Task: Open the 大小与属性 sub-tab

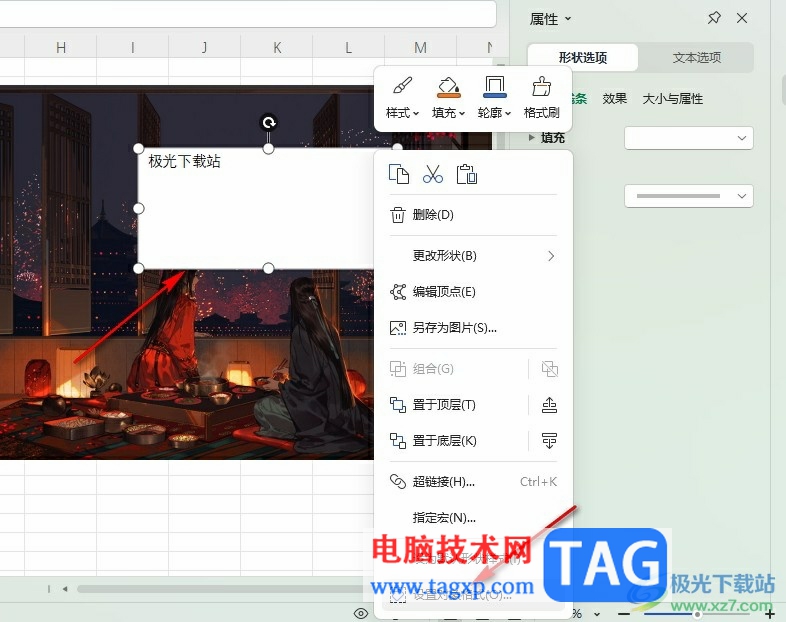Action: pyautogui.click(x=672, y=98)
